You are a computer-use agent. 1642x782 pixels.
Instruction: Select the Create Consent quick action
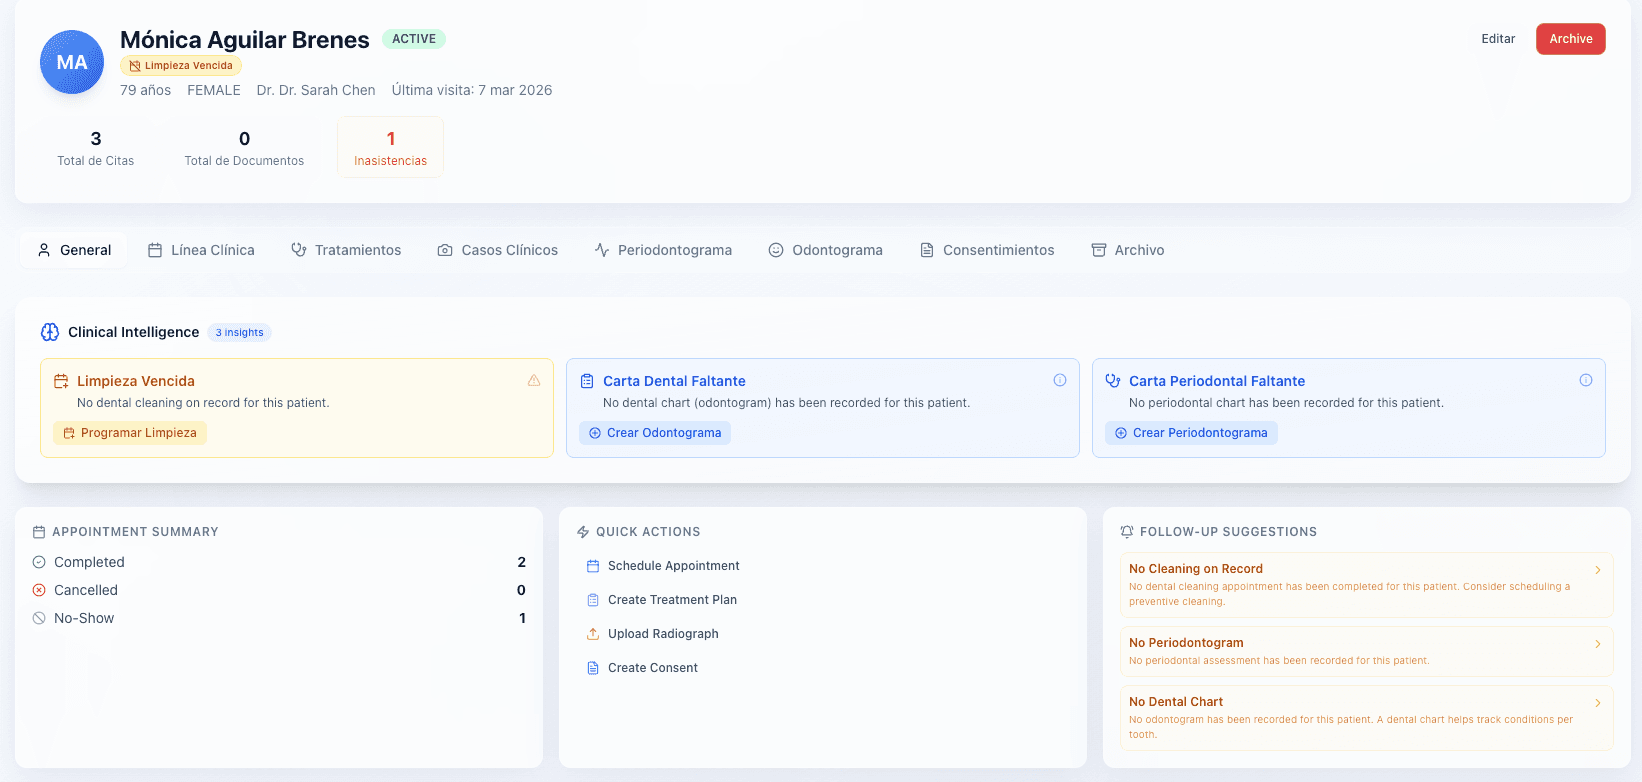[652, 668]
